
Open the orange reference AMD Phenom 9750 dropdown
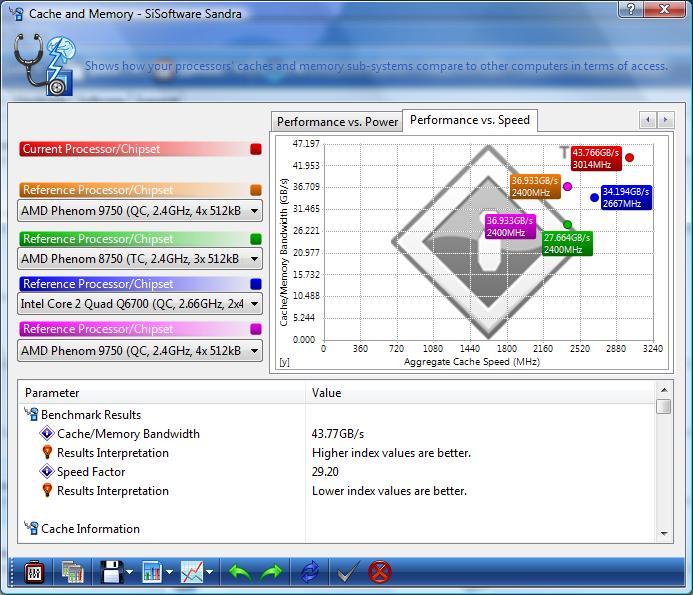point(140,211)
